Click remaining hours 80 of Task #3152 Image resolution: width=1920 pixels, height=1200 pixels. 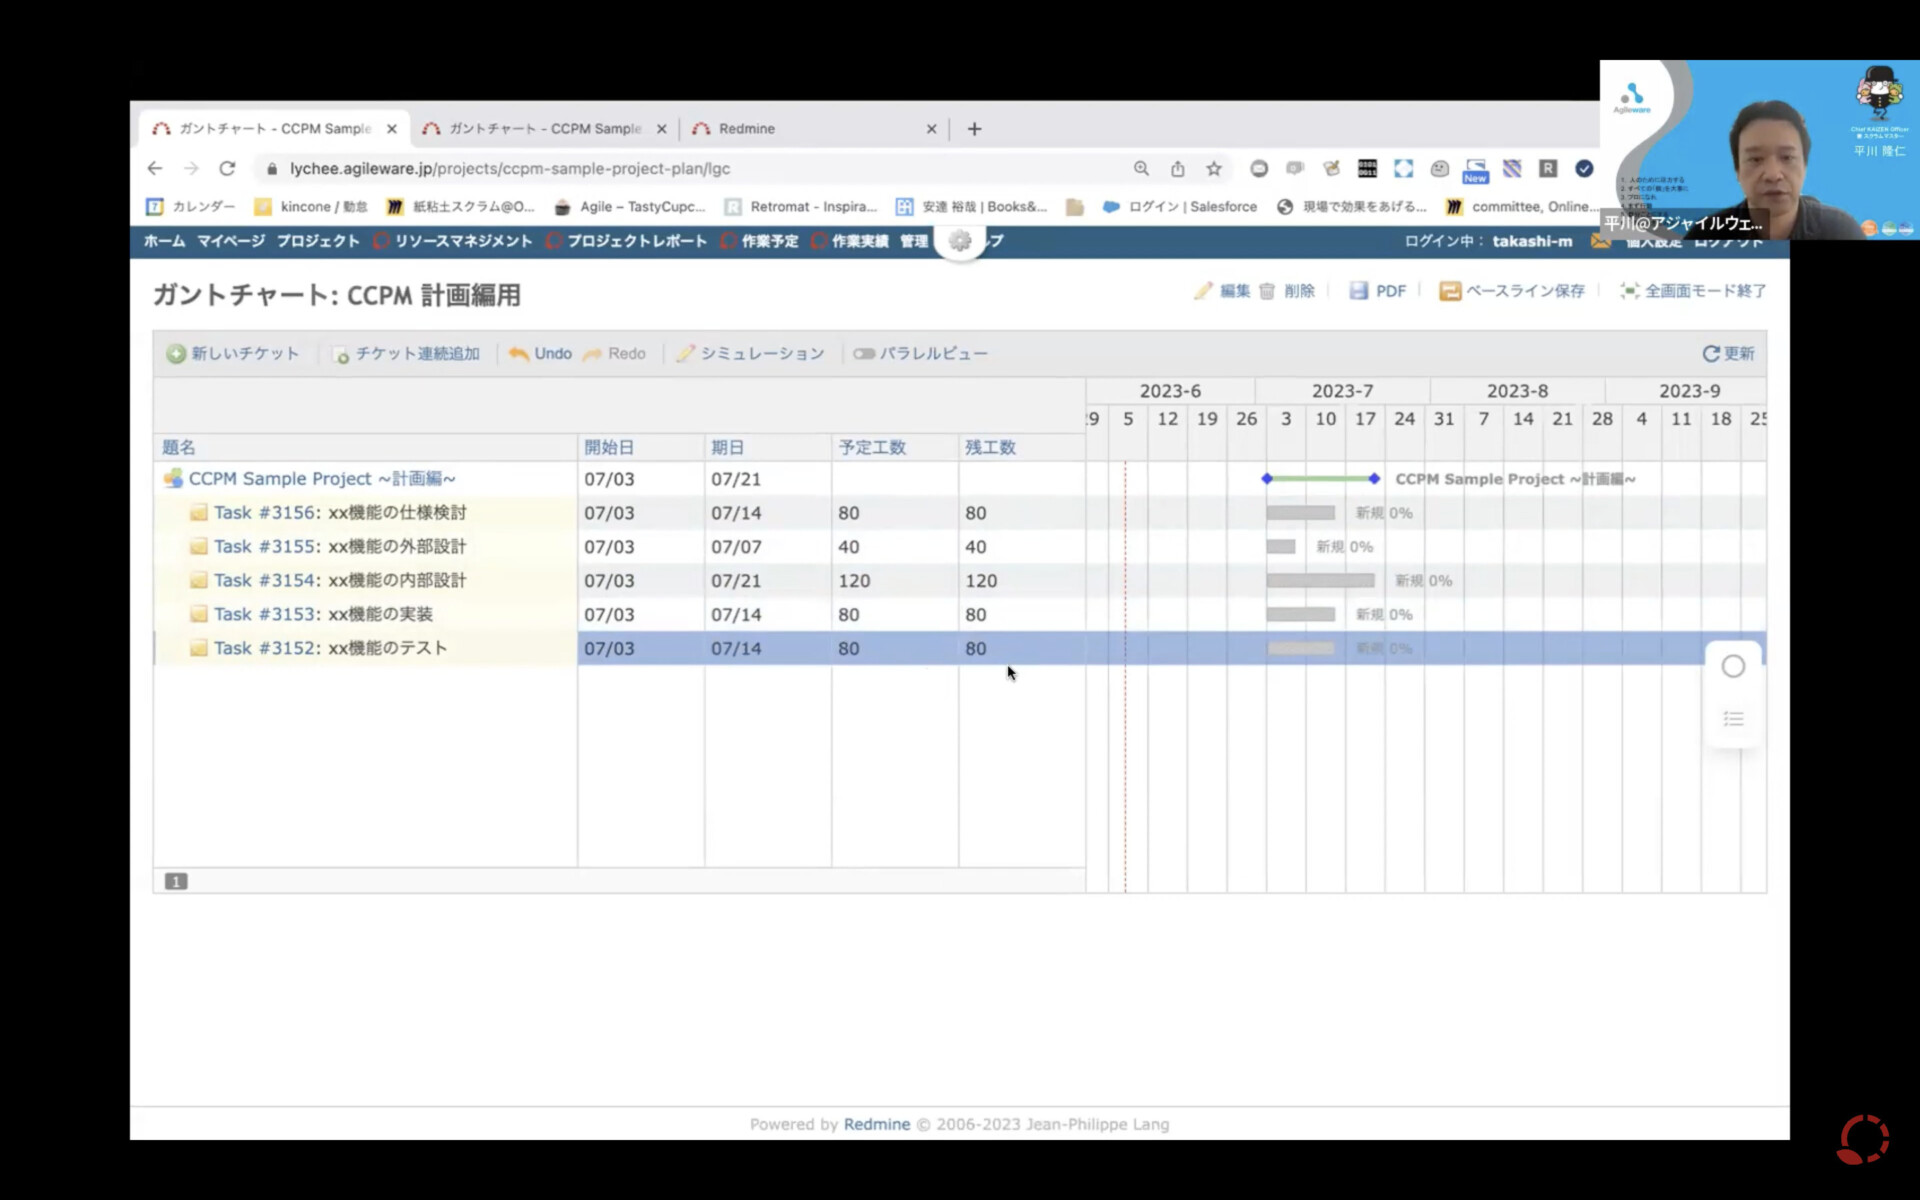tap(976, 648)
